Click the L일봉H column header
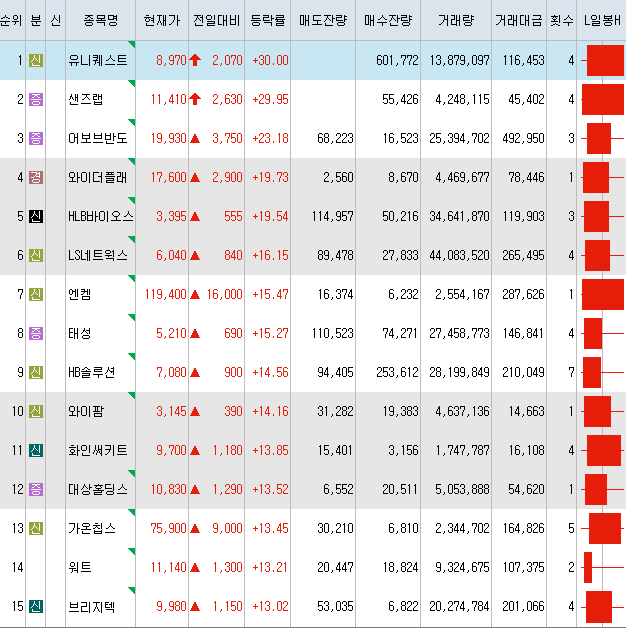Image resolution: width=626 pixels, height=630 pixels. coord(601,20)
